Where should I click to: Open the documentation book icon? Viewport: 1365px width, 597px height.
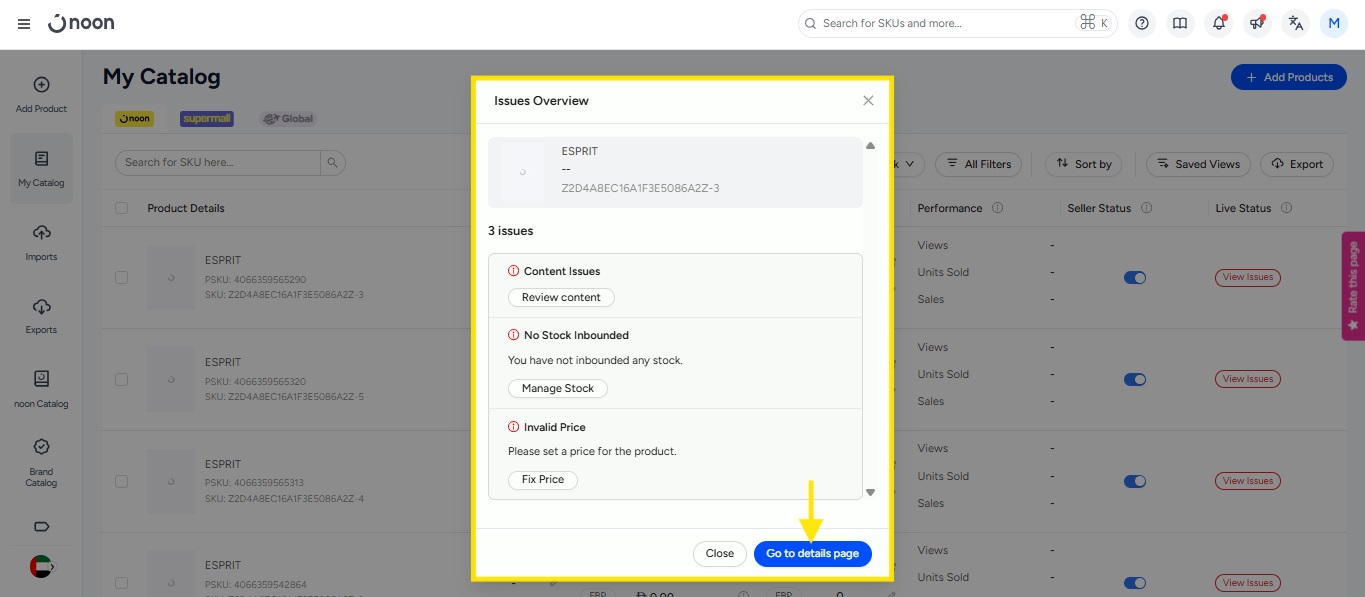coord(1180,24)
